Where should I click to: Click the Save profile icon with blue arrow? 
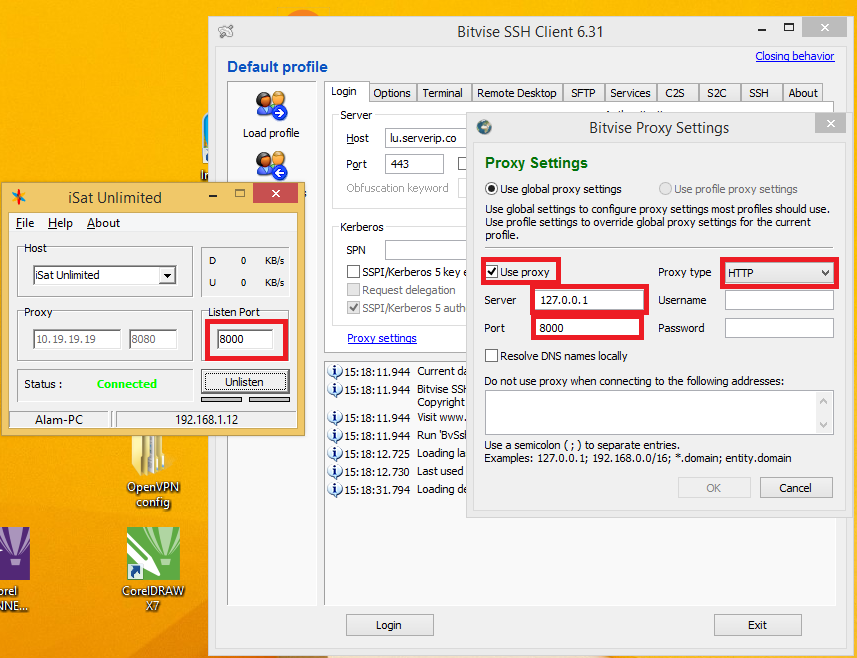[271, 166]
